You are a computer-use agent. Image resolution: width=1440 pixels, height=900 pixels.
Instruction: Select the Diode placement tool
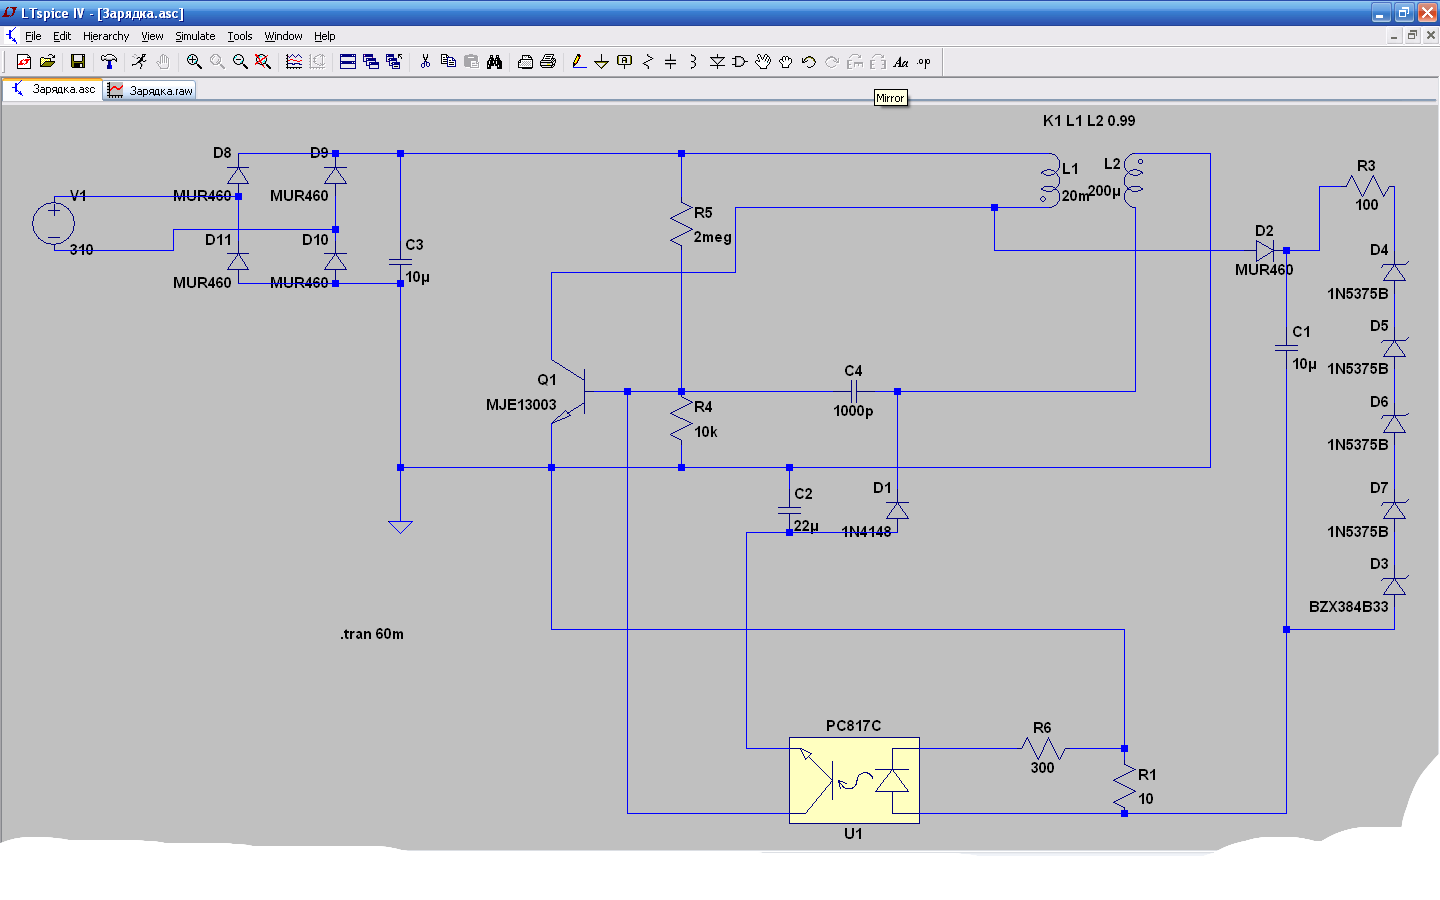pyautogui.click(x=717, y=62)
